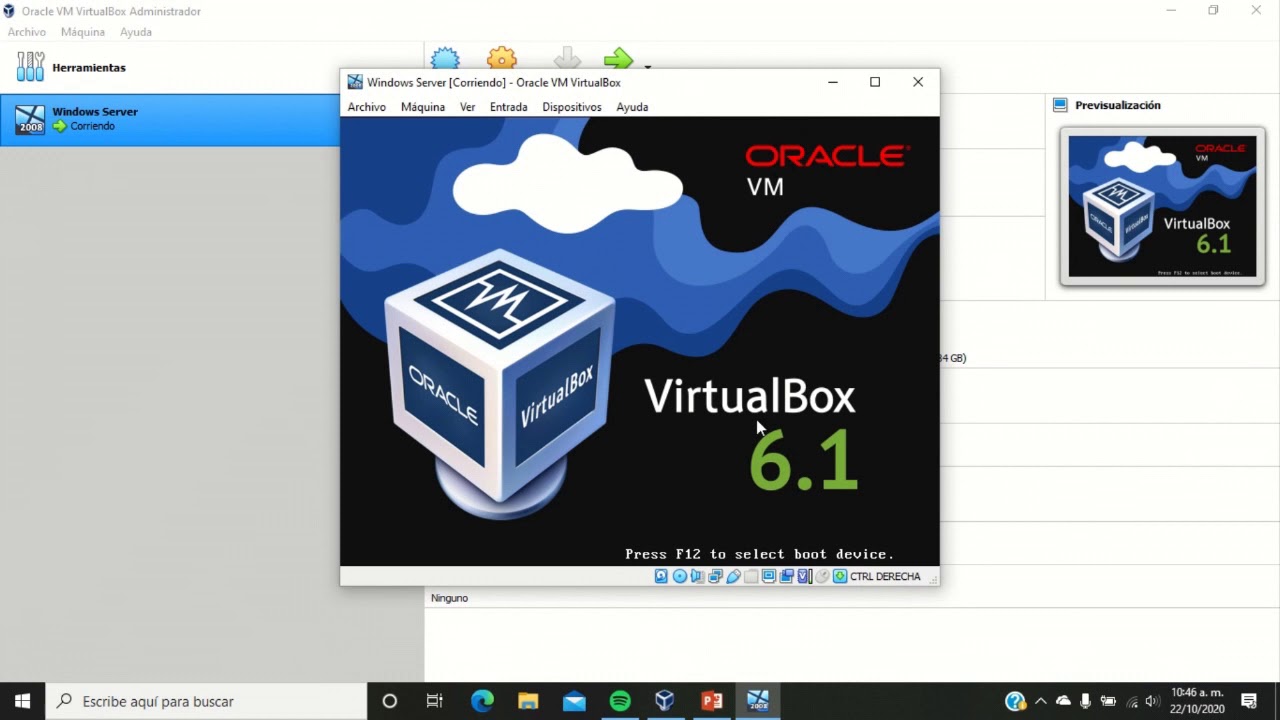Select the Windows Server machine entry
The image size is (1280, 720).
170,119
